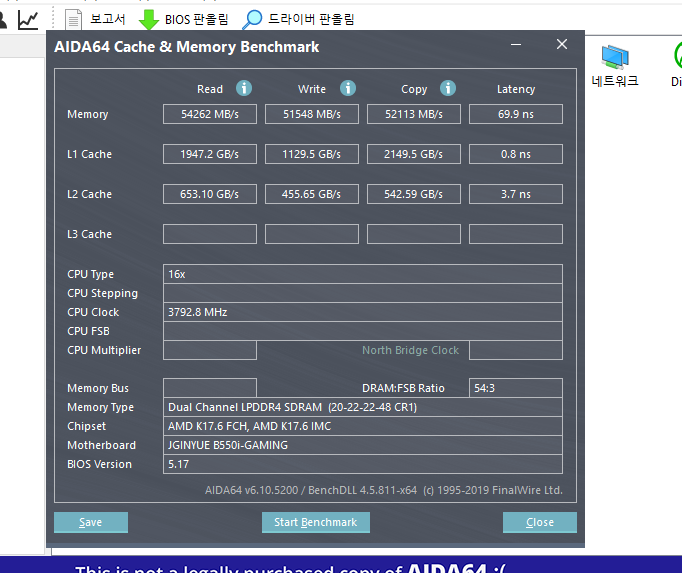682x573 pixels.
Task: Select Memory Write value 51548 MB/s
Action: click(x=312, y=114)
